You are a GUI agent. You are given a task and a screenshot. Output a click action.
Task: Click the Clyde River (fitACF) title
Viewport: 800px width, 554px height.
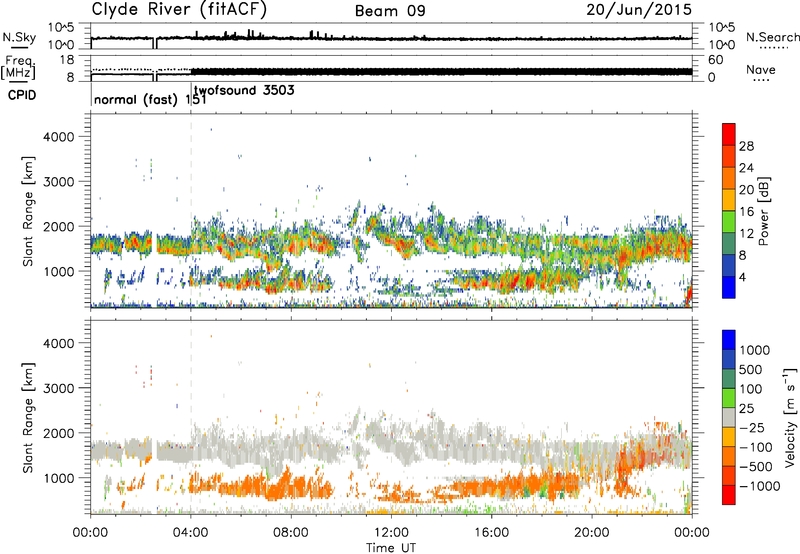(179, 10)
